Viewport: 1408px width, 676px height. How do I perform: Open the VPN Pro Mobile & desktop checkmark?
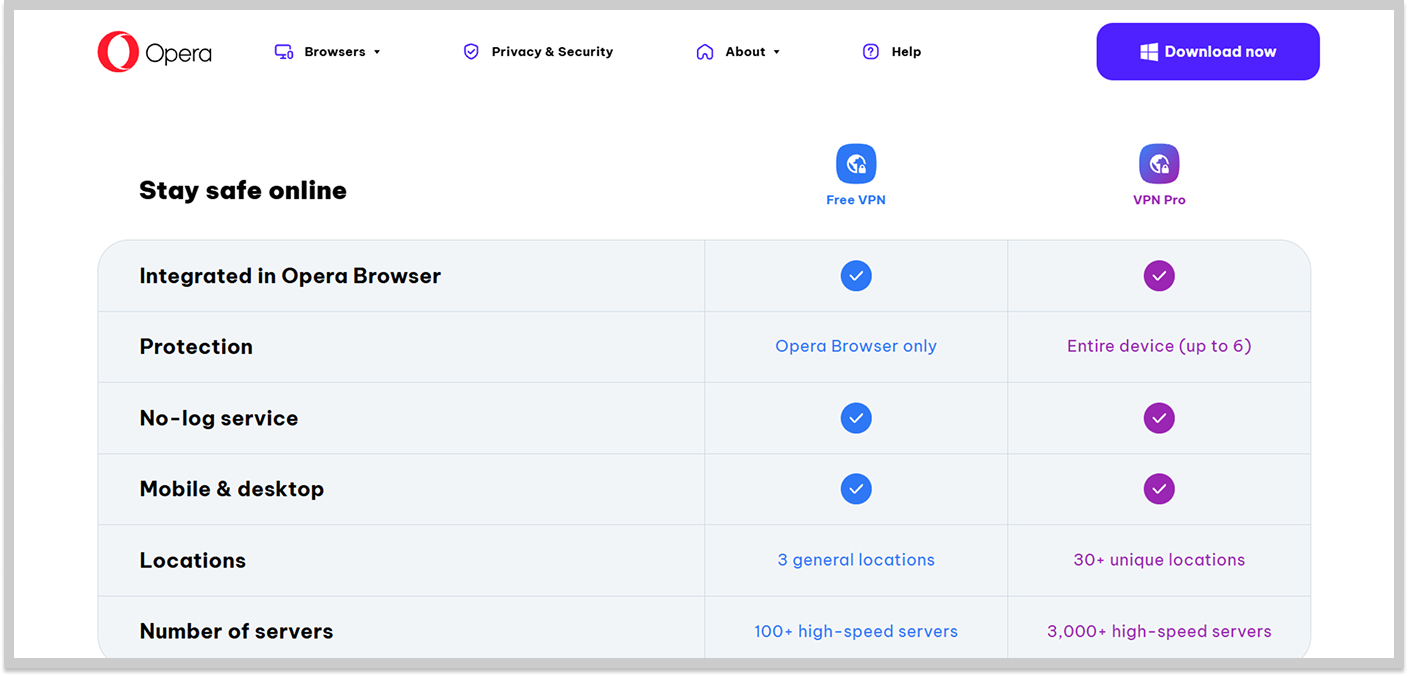[x=1159, y=489]
